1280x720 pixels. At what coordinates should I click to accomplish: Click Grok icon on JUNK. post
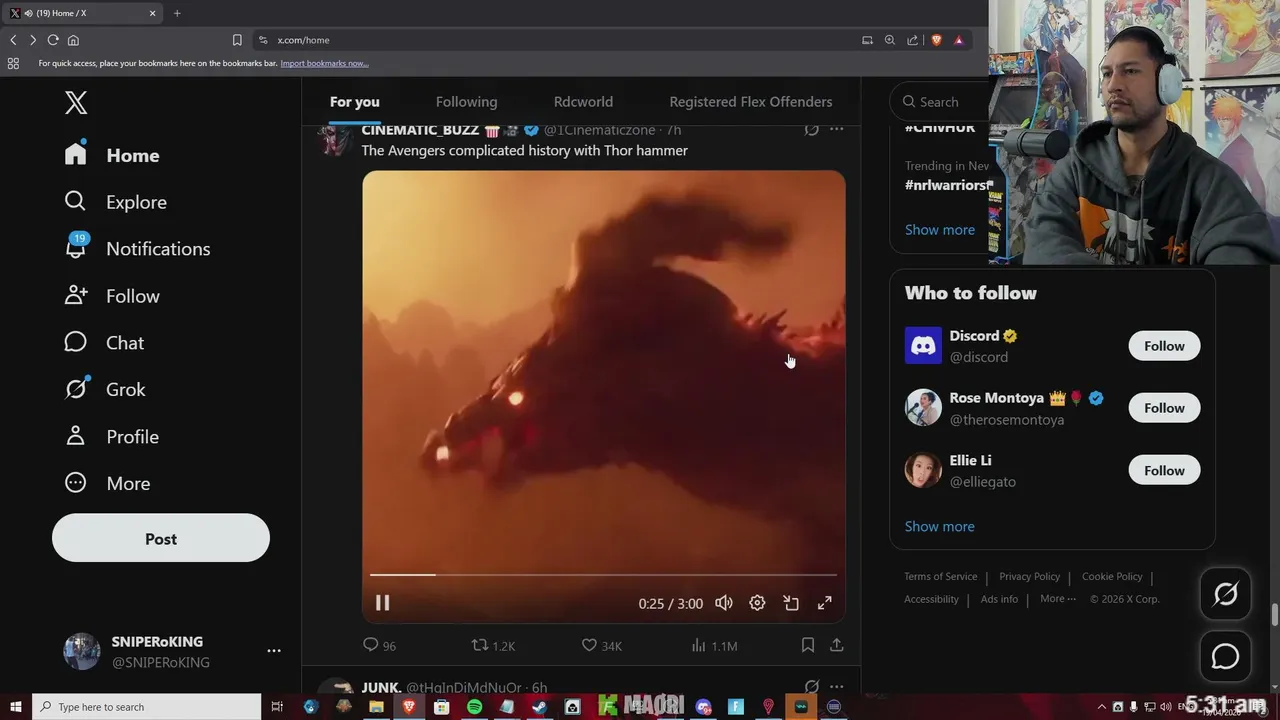pyautogui.click(x=811, y=687)
